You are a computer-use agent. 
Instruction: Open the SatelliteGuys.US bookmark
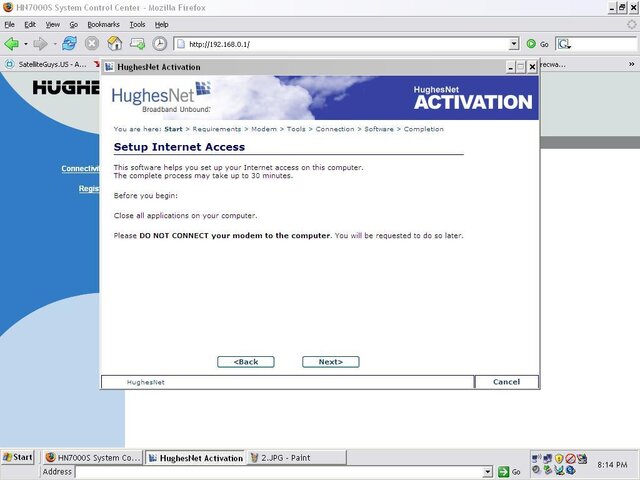pyautogui.click(x=46, y=64)
